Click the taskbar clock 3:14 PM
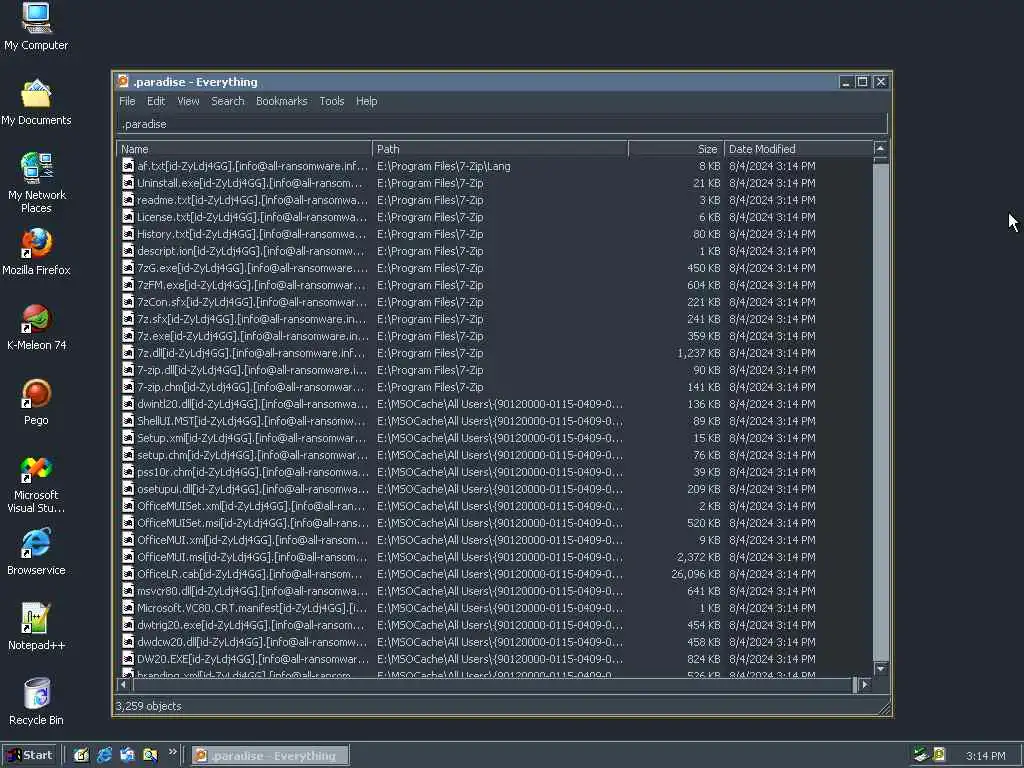This screenshot has width=1024, height=768. pos(985,756)
